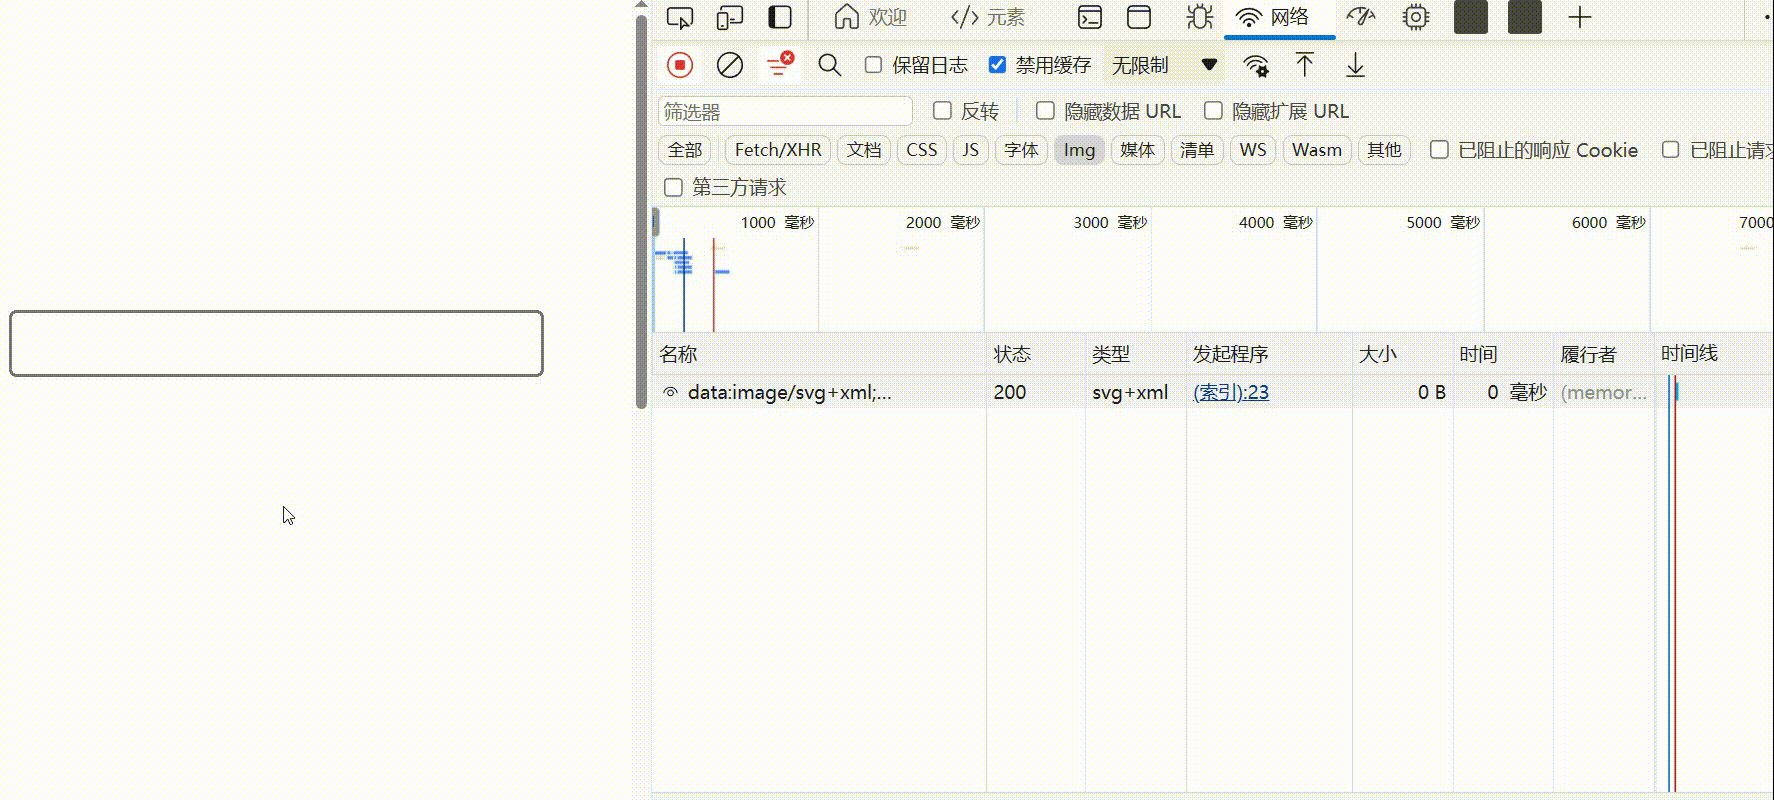The width and height of the screenshot is (1774, 800).
Task: Click the 筛选器 filter input
Action: [785, 111]
